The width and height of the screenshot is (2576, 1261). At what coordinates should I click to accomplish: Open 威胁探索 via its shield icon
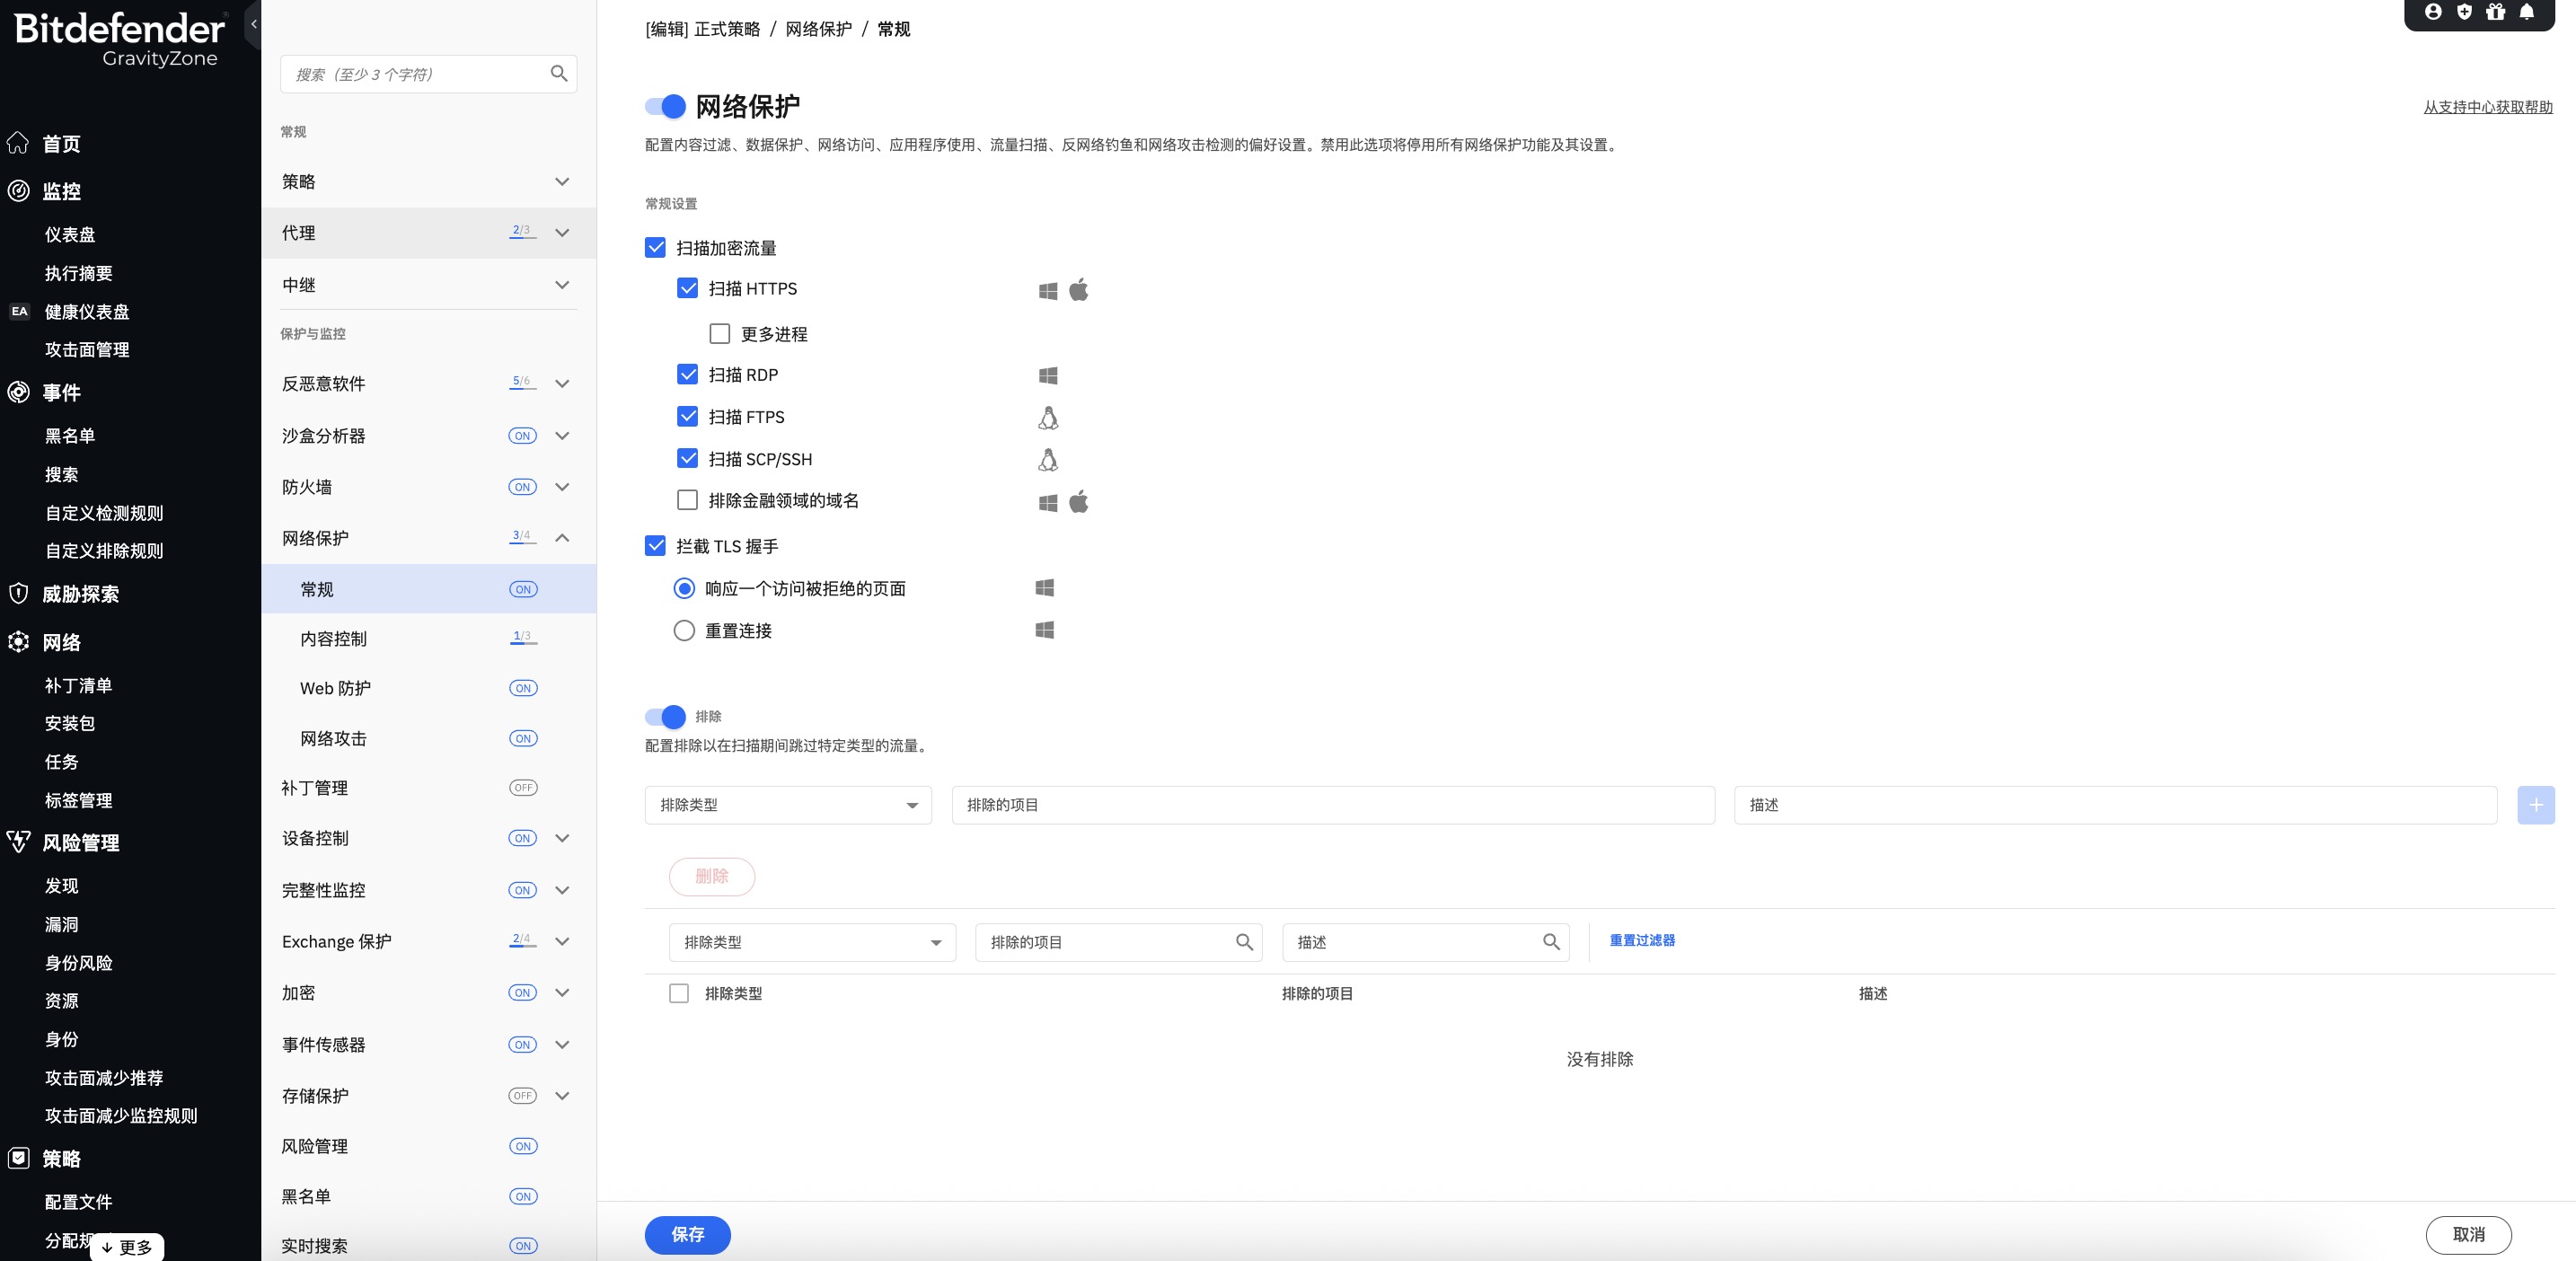(x=17, y=594)
